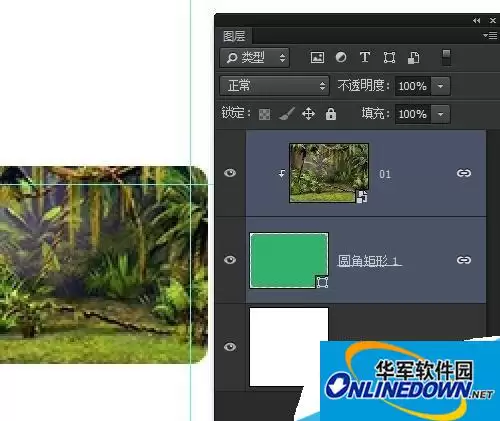Select the green 圆角矩形 1 thumbnail
This screenshot has height=421, width=500.
pos(289,260)
